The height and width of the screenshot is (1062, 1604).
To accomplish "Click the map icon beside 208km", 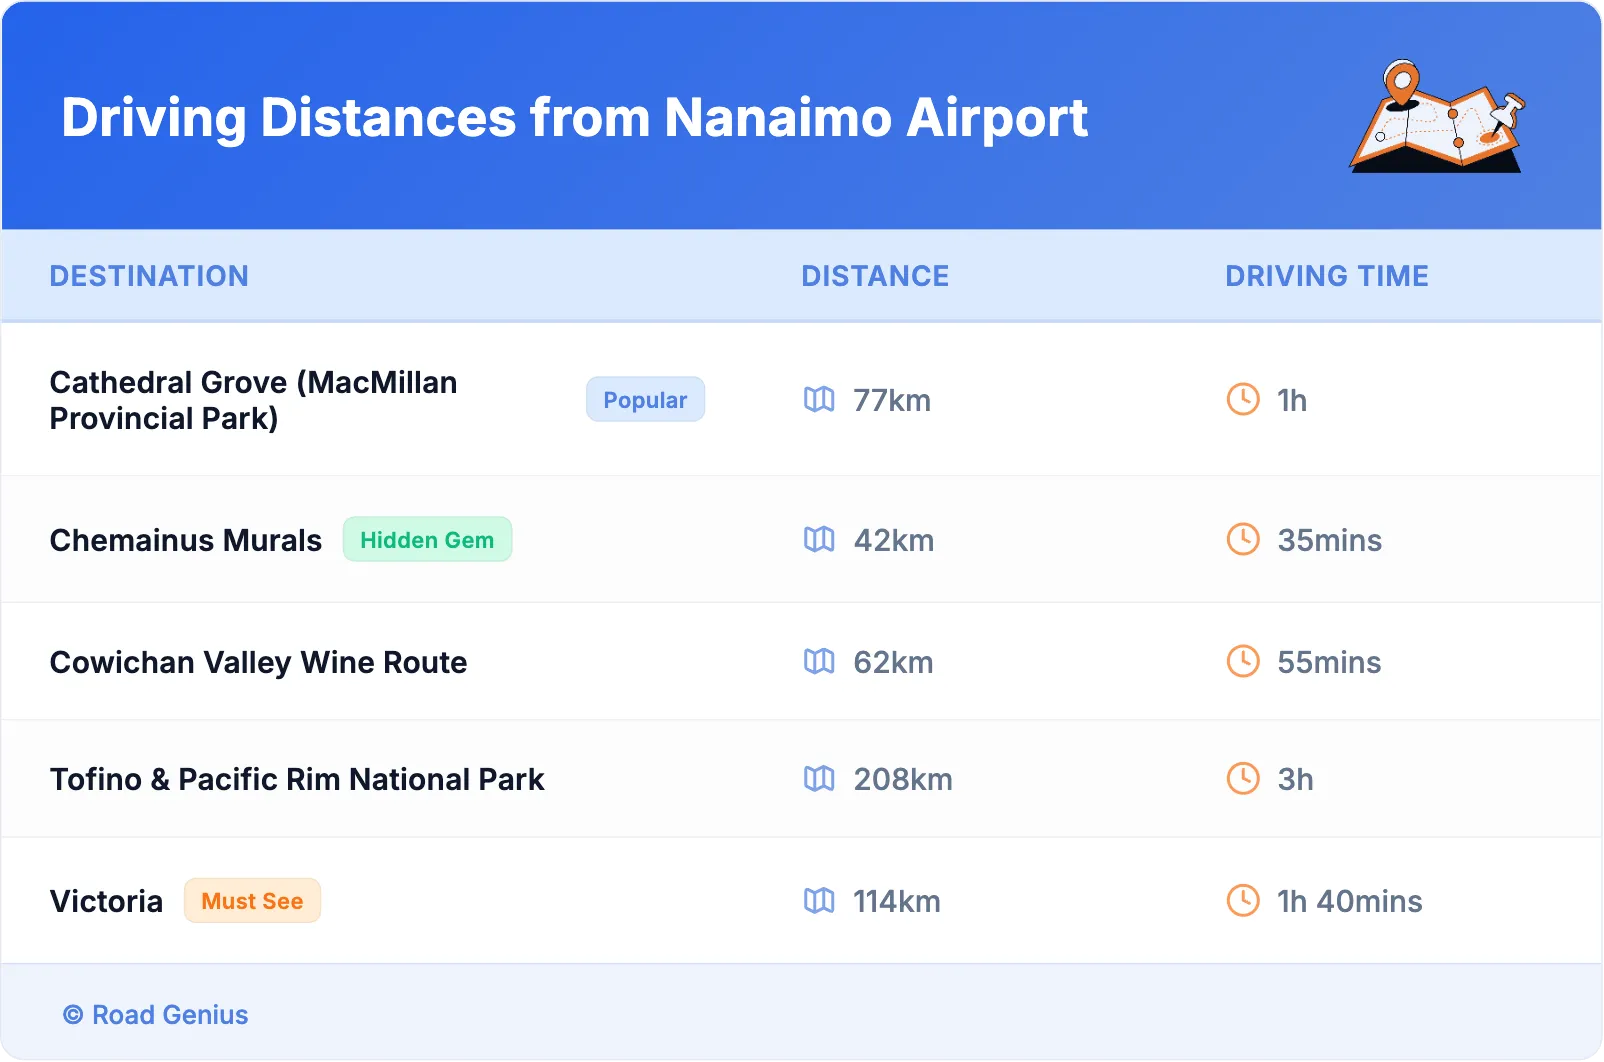I will point(819,779).
